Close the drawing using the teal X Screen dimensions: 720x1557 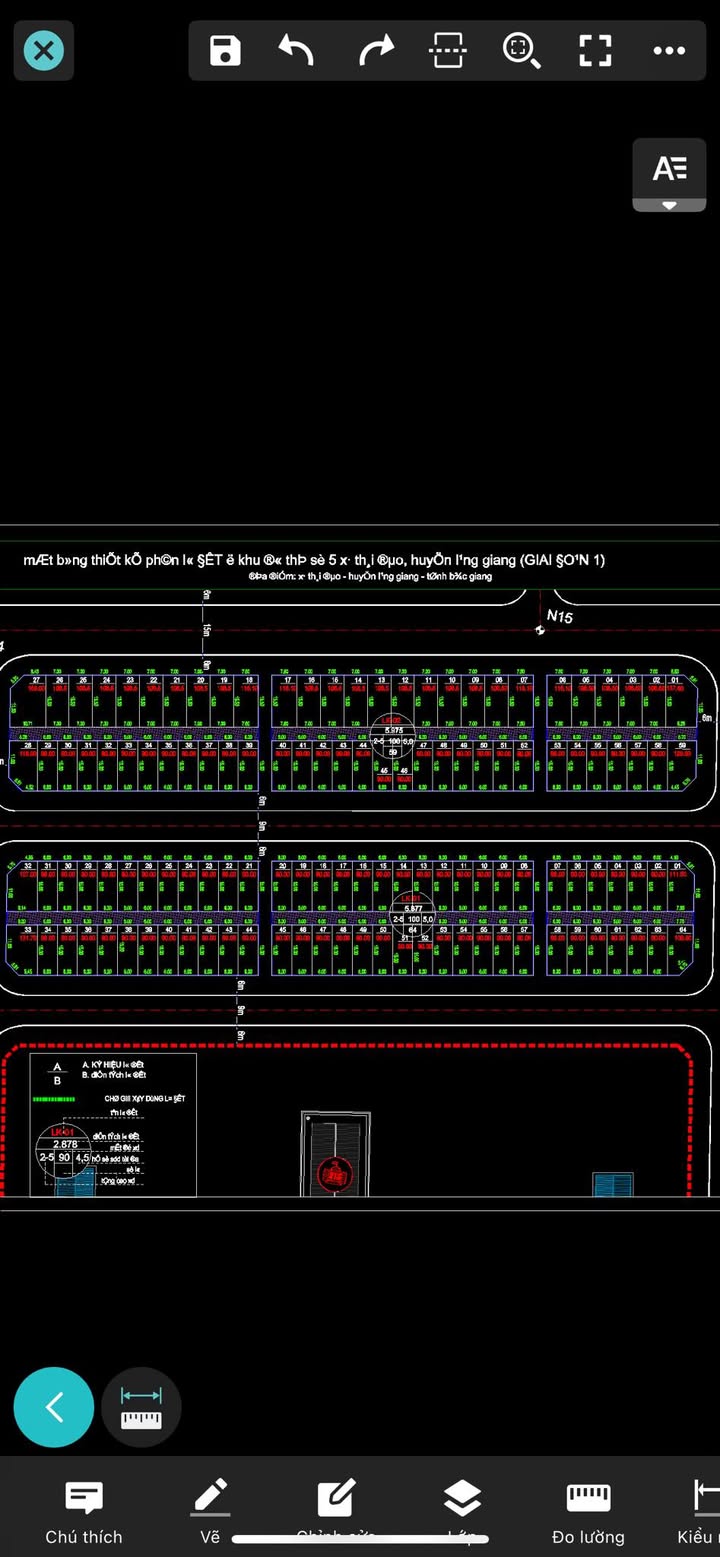click(44, 50)
